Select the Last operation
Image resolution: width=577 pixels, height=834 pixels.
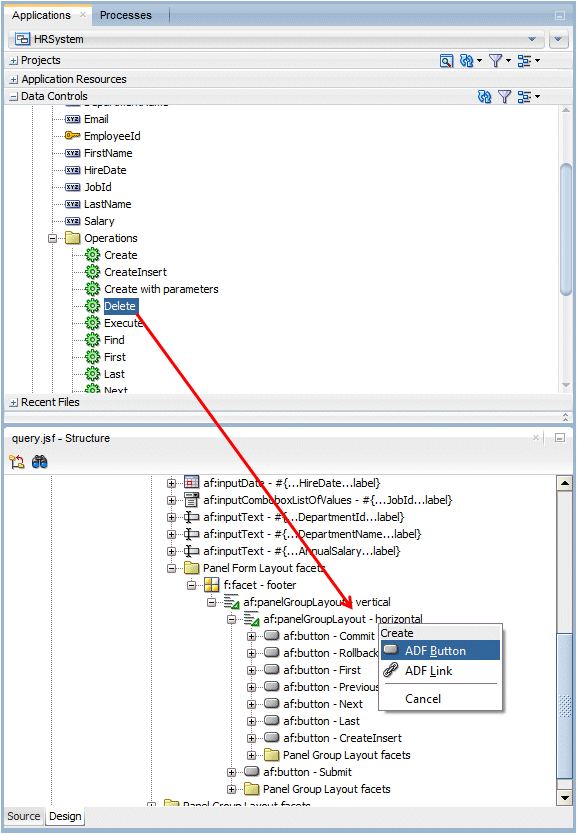coord(114,374)
